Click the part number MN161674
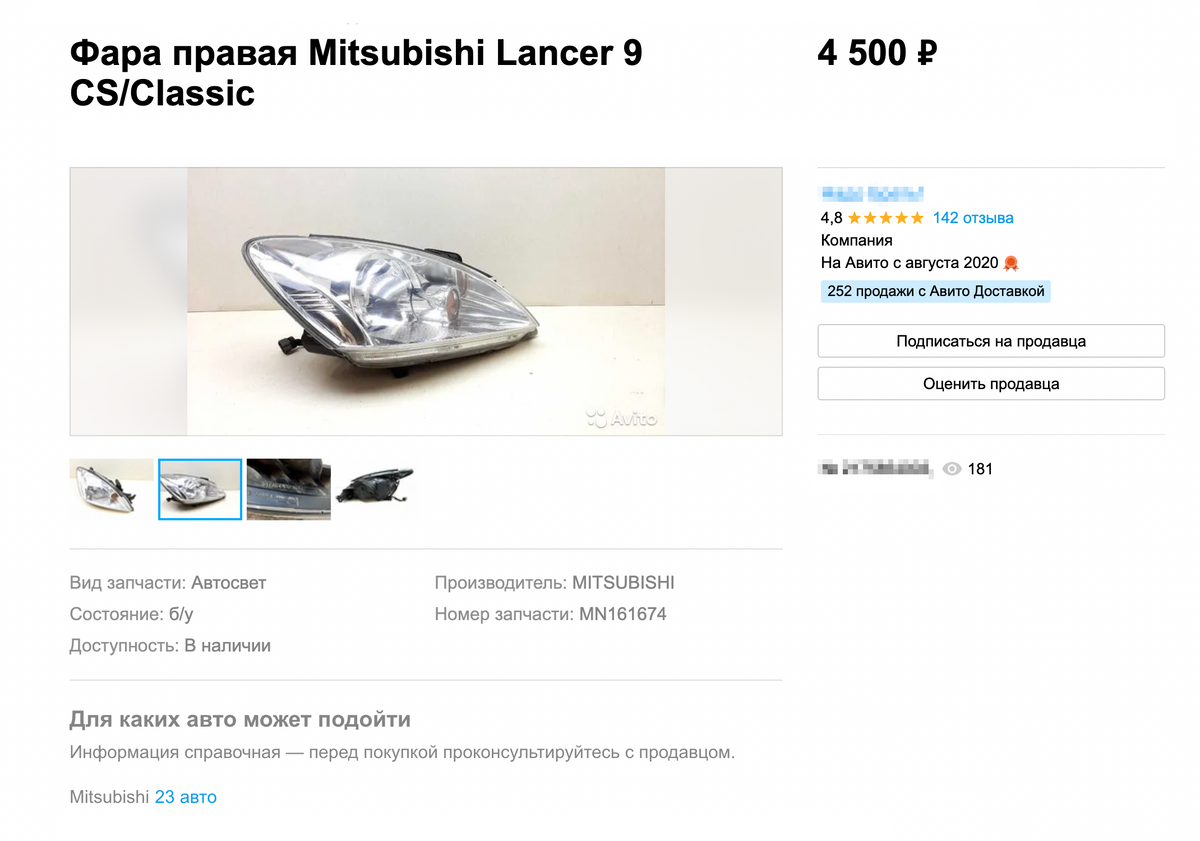 pyautogui.click(x=623, y=614)
